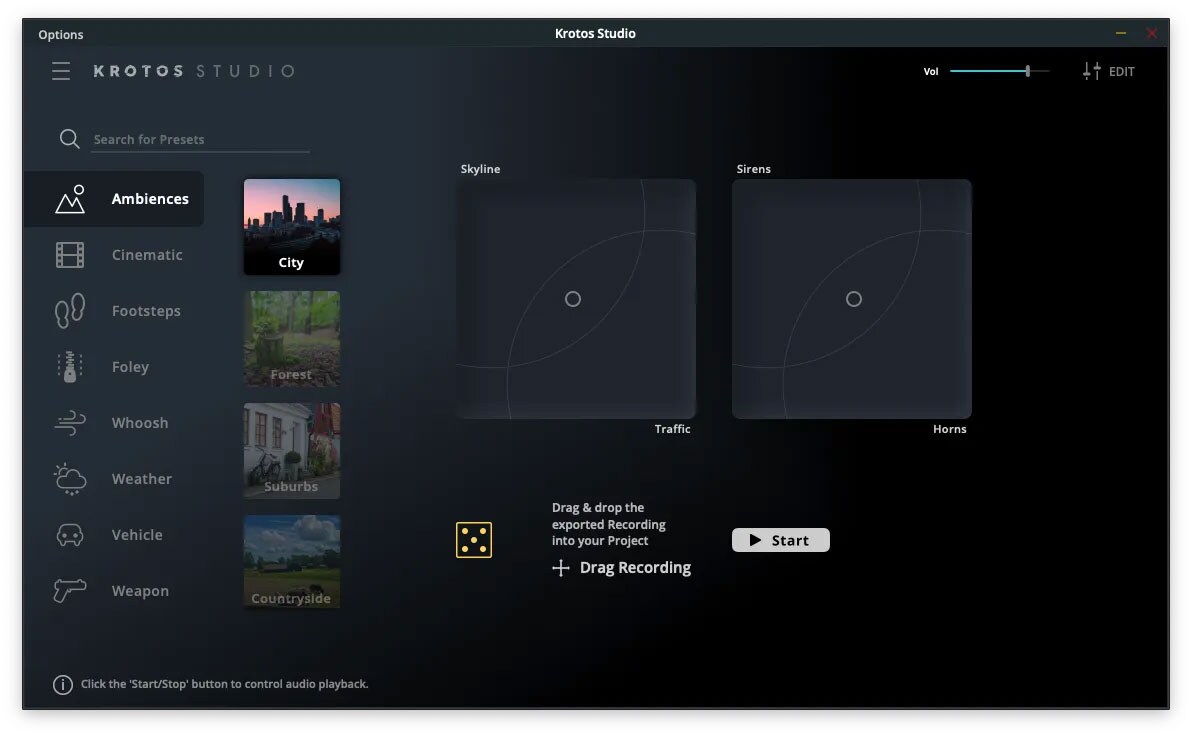Click the randomize dice icon
Viewport: 1192px width, 736px height.
[x=474, y=540]
